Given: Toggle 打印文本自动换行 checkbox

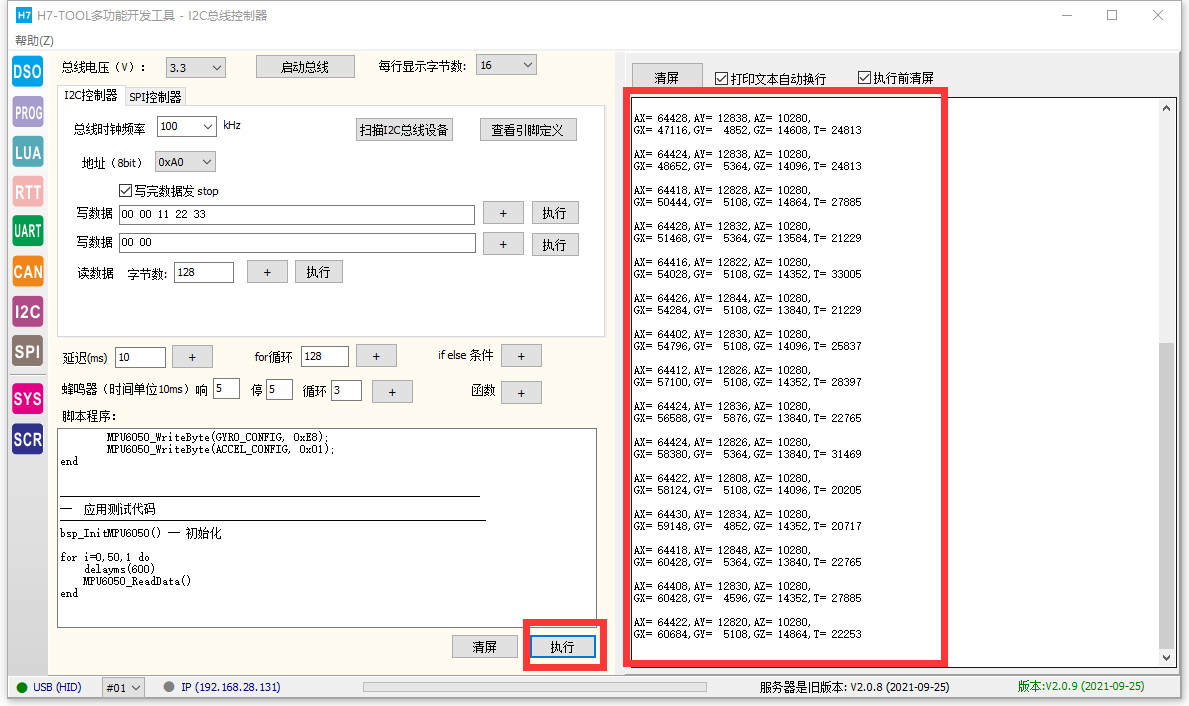Looking at the screenshot, I should pos(721,78).
